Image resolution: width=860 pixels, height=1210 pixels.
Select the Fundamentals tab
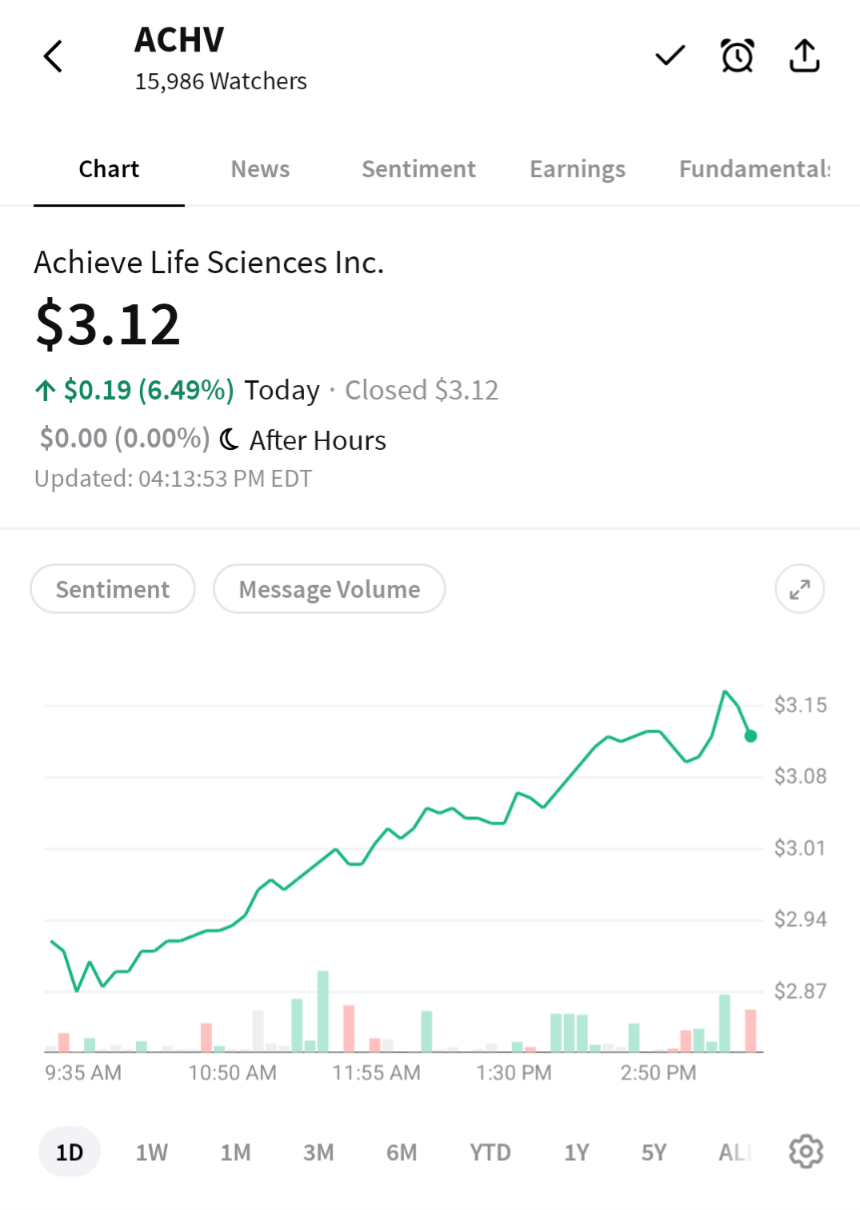(754, 169)
